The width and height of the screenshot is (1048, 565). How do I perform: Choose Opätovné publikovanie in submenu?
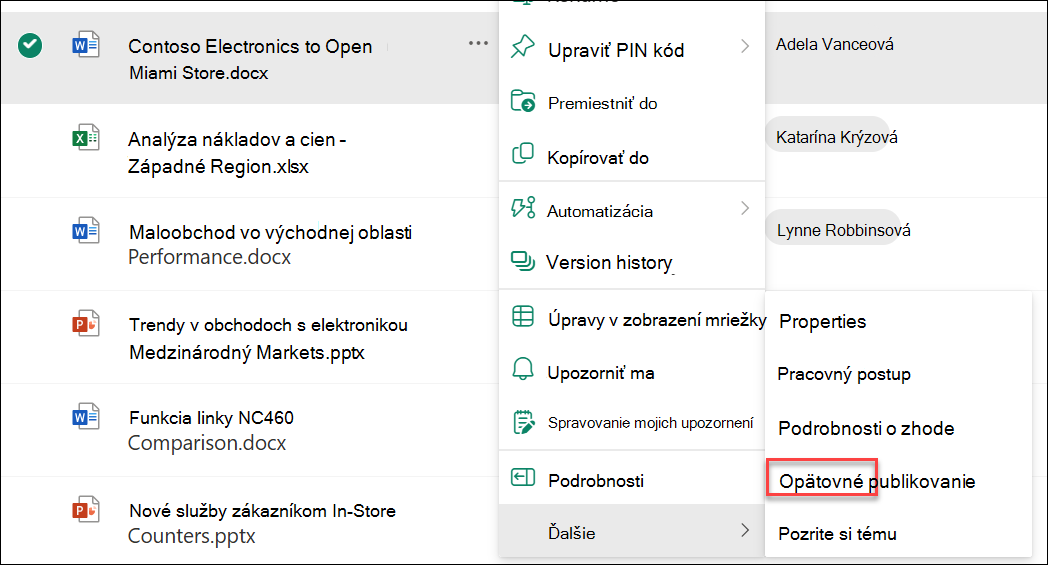coord(898,481)
